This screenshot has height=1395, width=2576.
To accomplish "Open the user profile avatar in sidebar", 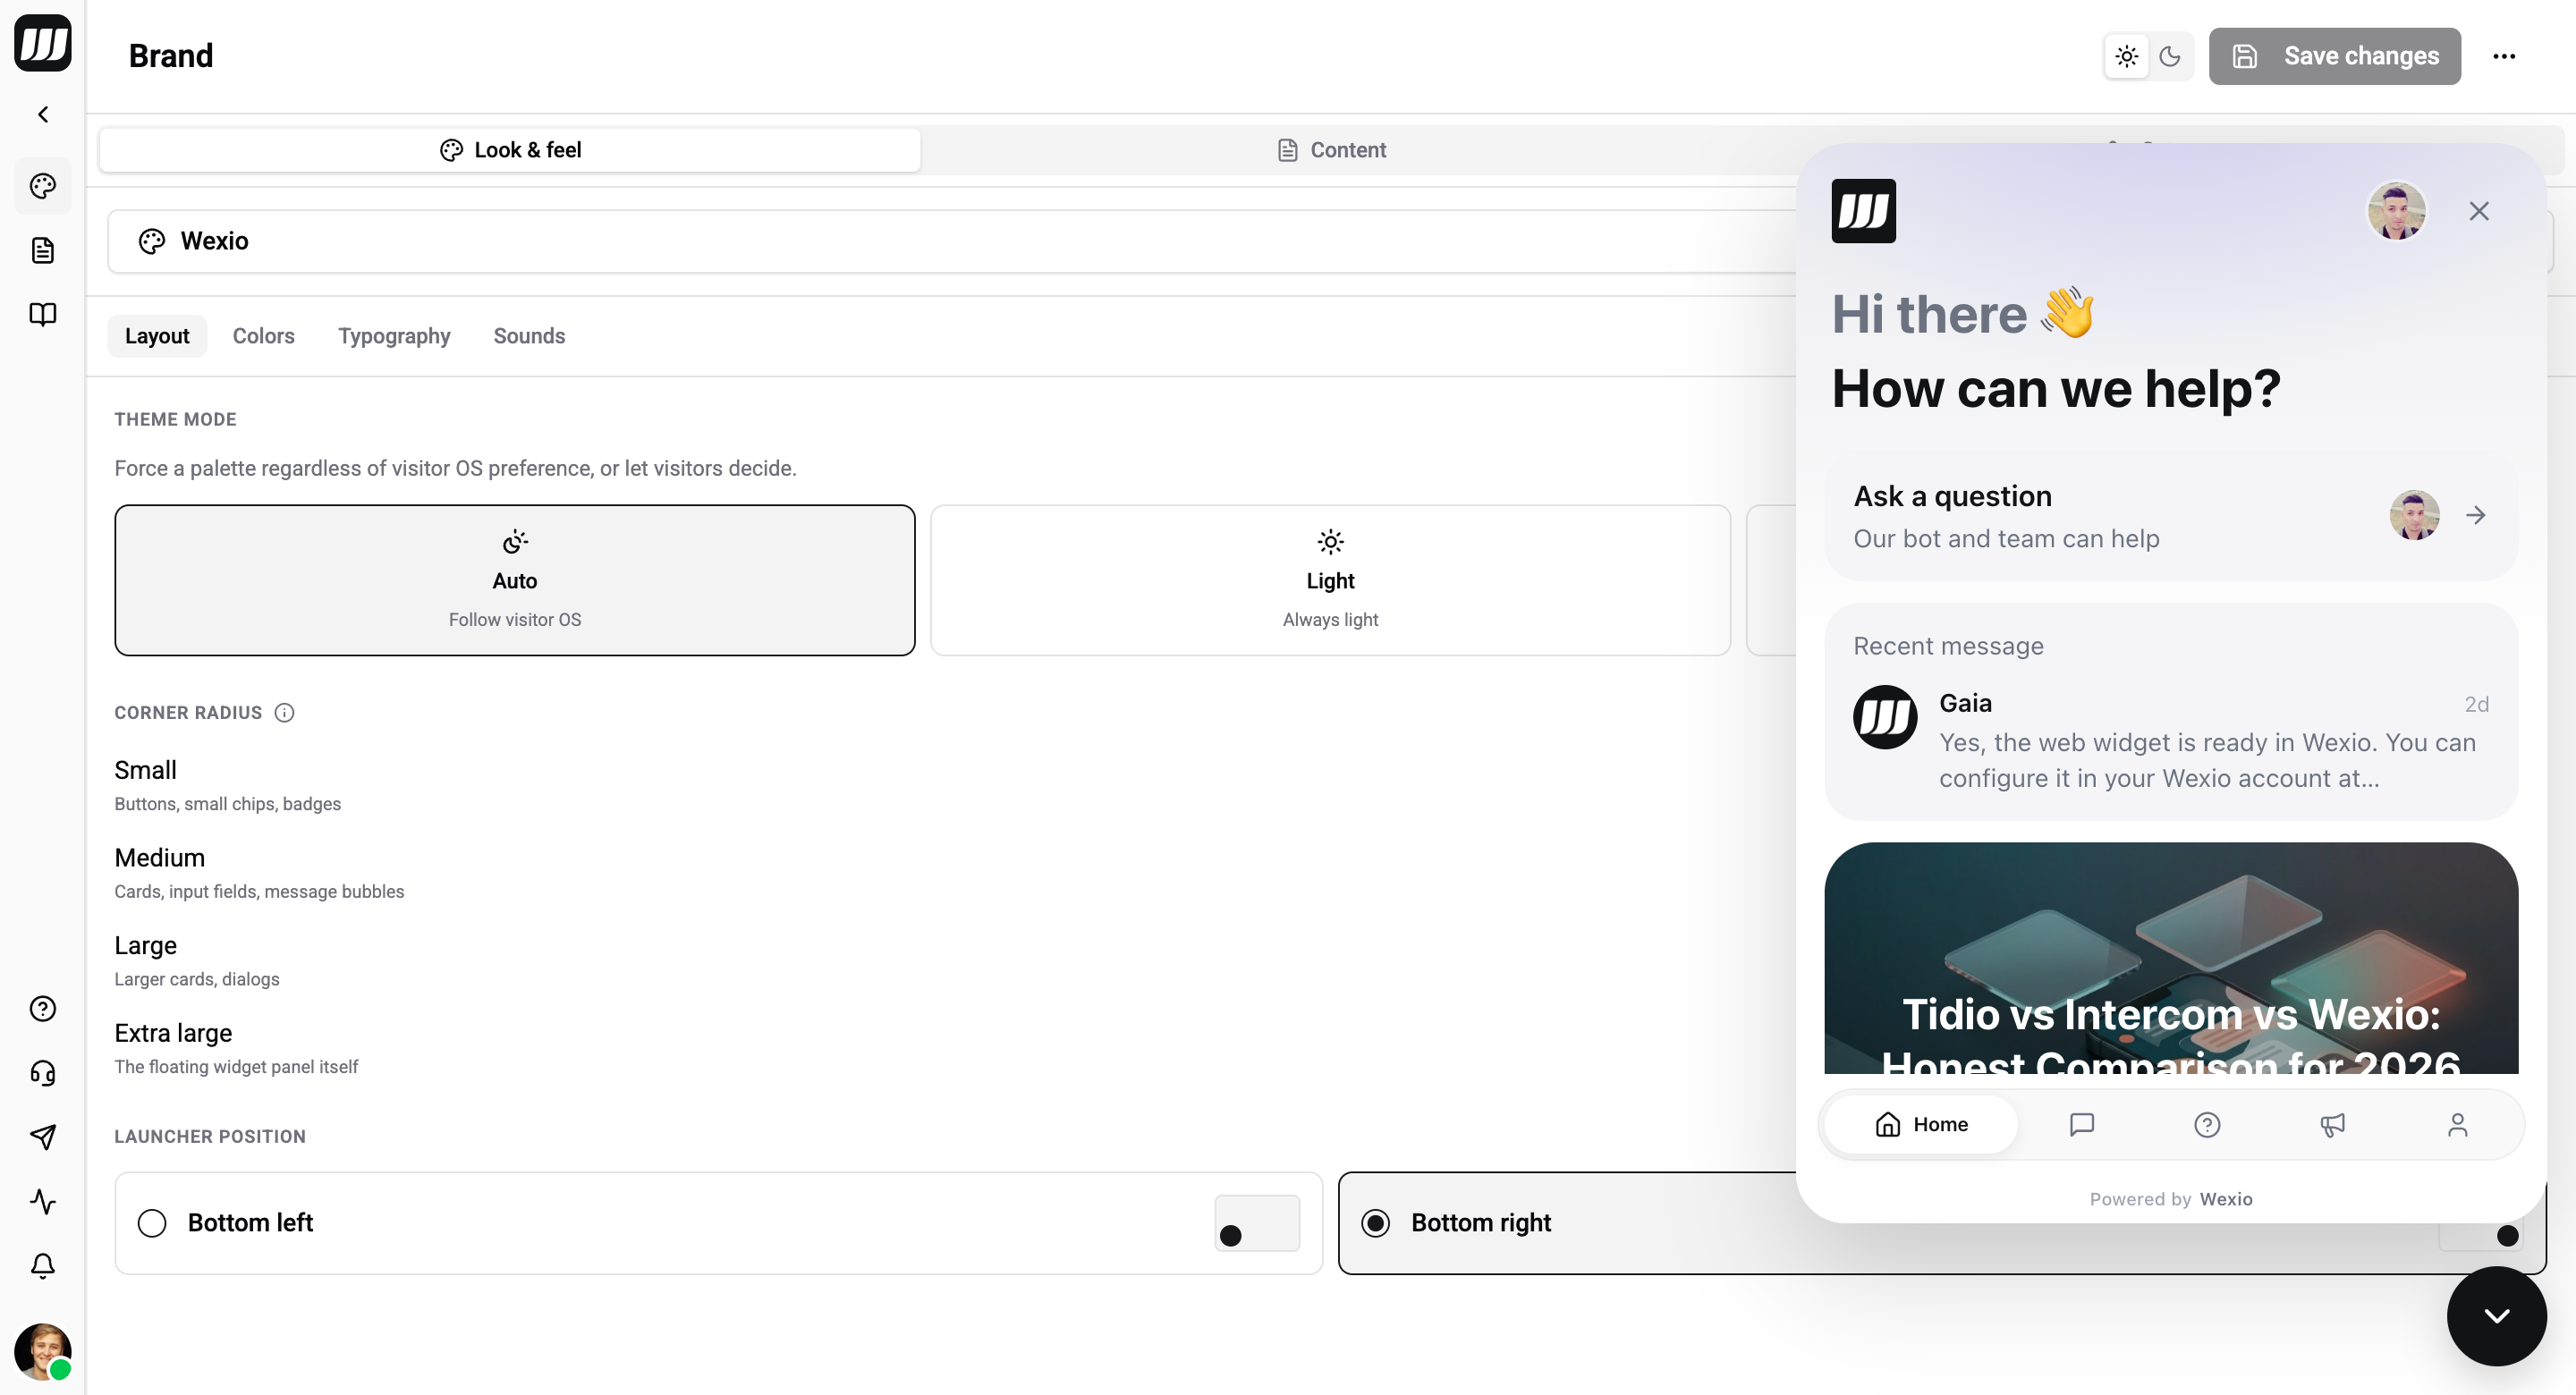I will [x=43, y=1351].
